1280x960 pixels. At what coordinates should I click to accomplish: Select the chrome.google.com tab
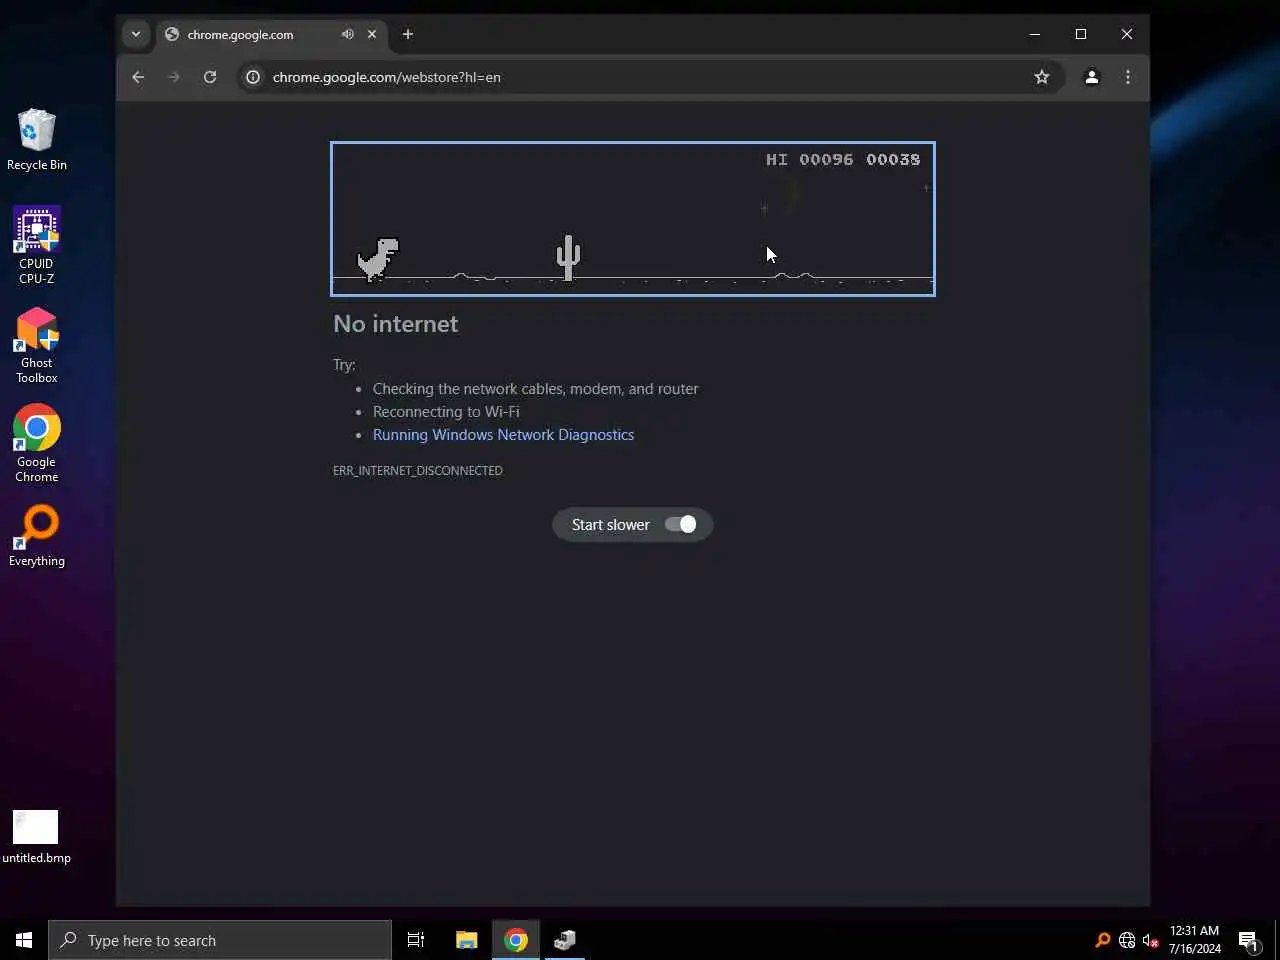point(270,35)
